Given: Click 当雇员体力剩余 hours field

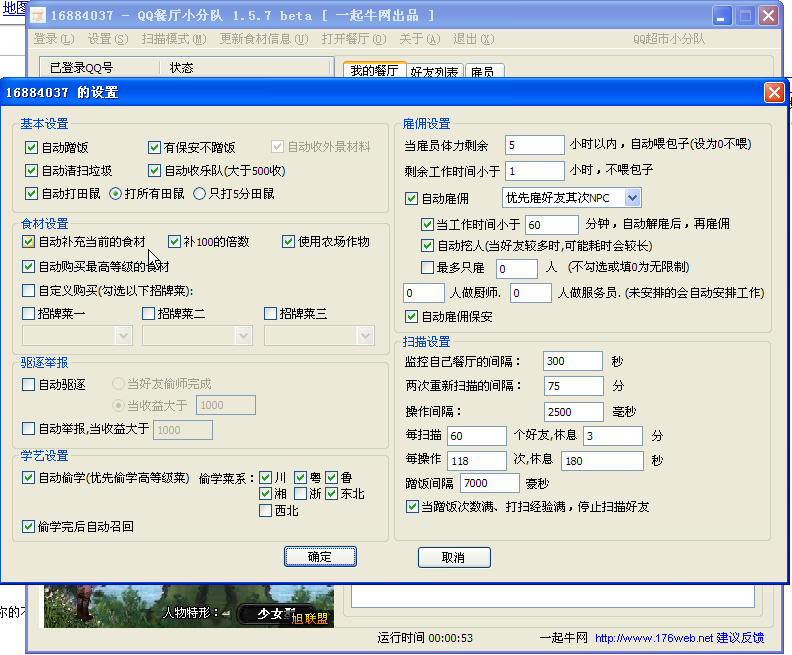Looking at the screenshot, I should [534, 145].
